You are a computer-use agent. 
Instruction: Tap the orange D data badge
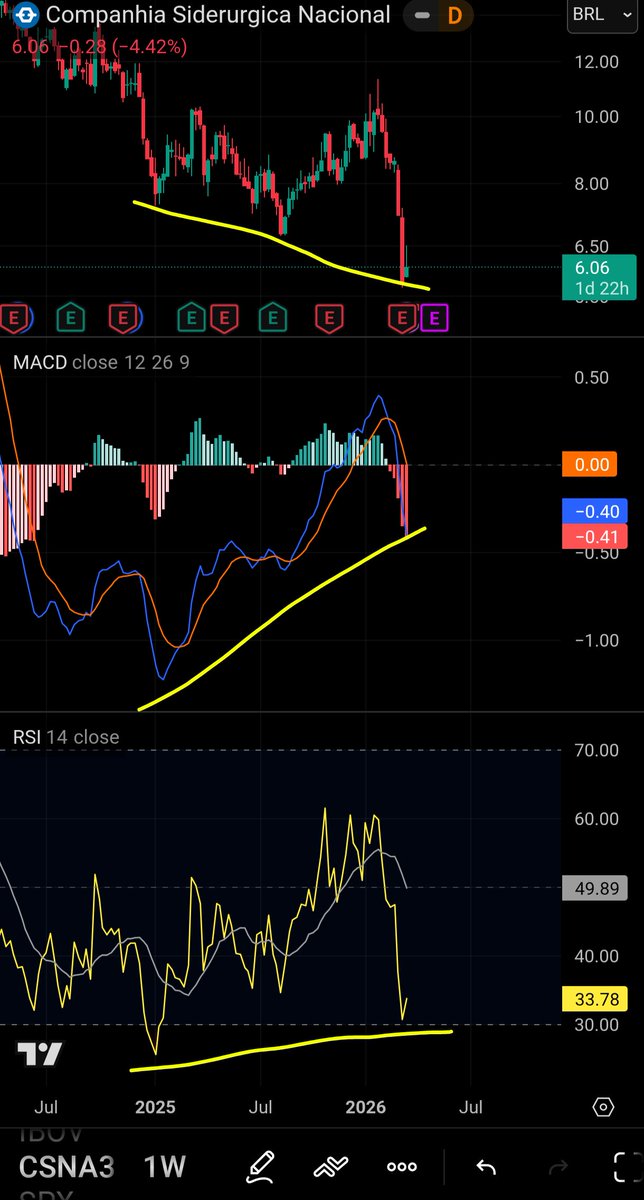tap(455, 15)
